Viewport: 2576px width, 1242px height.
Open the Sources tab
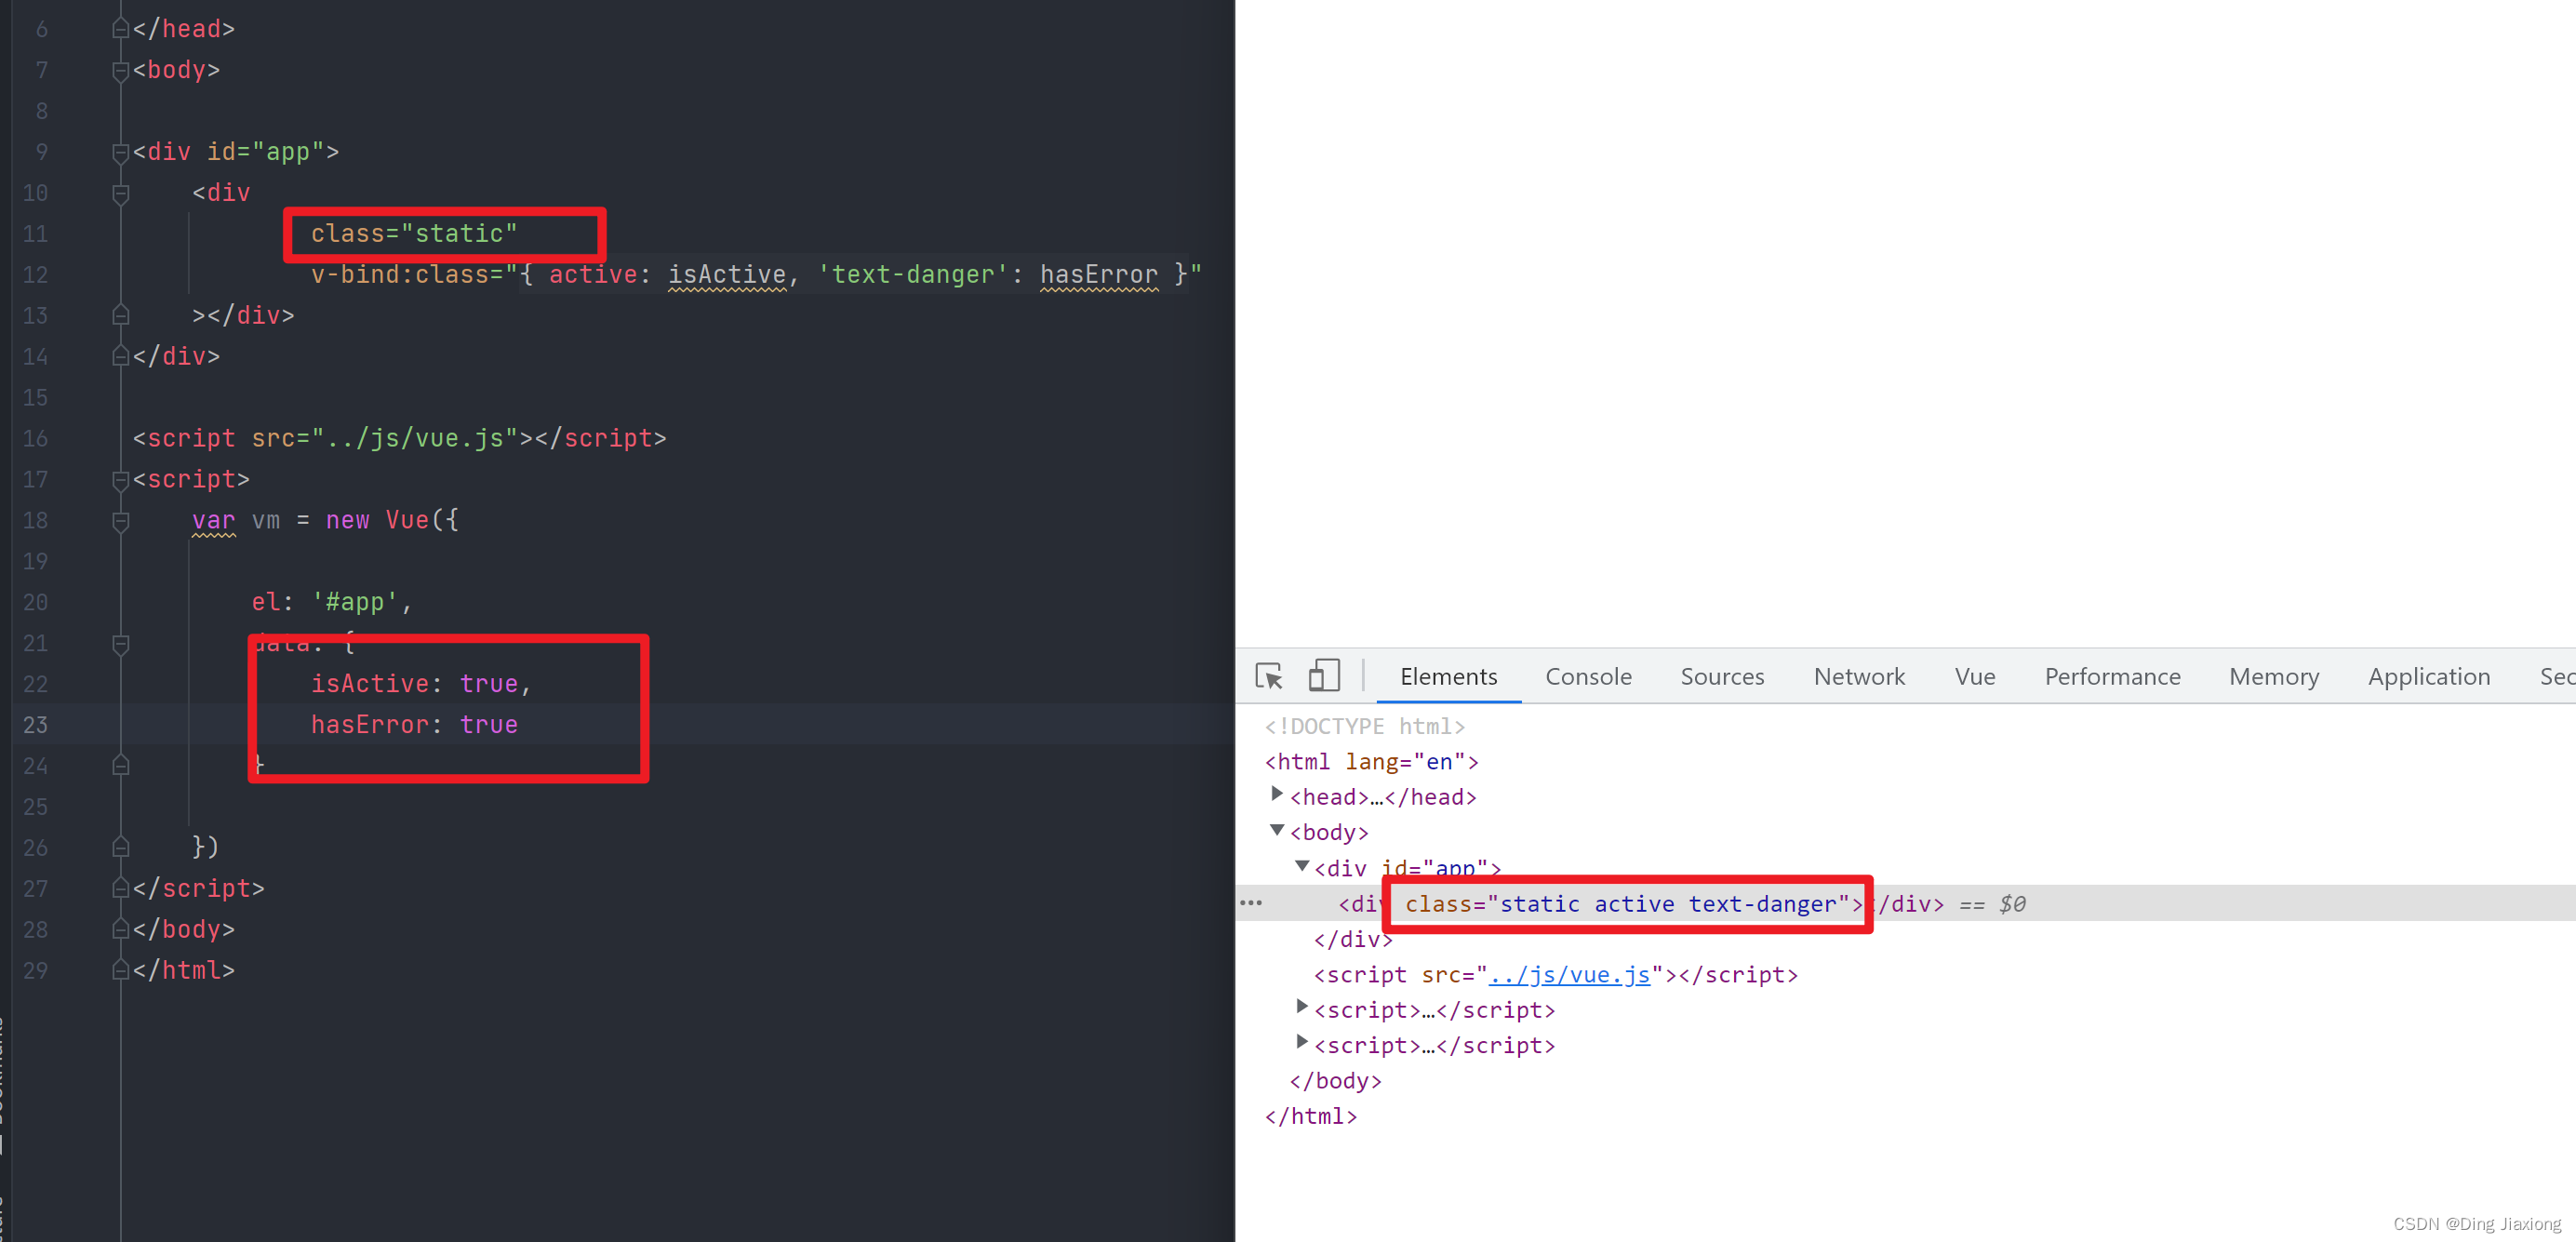pyautogui.click(x=1722, y=677)
